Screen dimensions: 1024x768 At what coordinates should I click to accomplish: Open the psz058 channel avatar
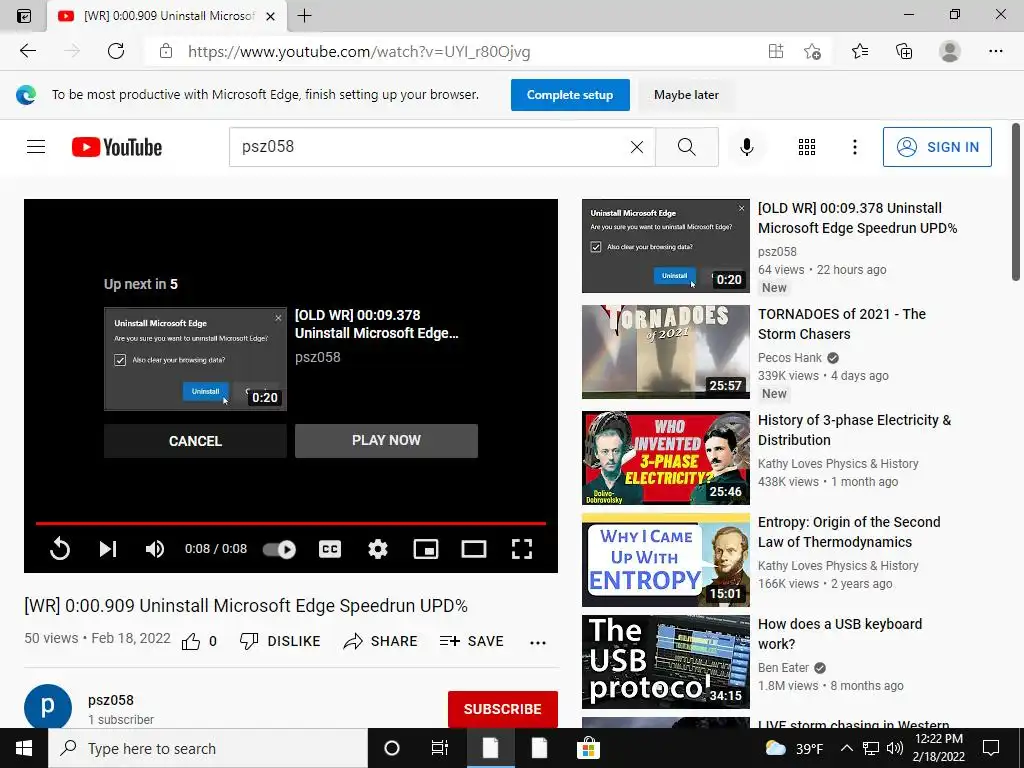(x=48, y=707)
